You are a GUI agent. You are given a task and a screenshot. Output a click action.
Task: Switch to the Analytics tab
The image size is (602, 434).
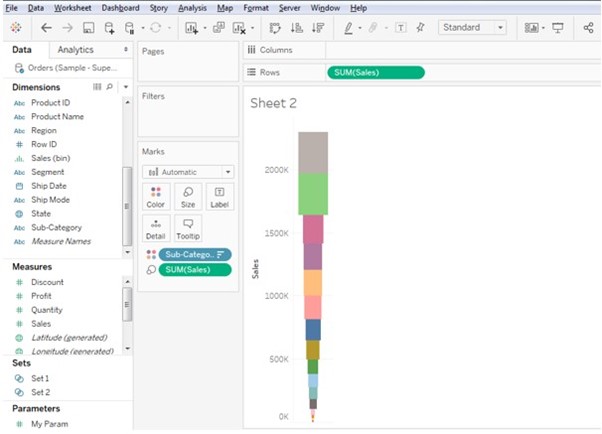(76, 50)
